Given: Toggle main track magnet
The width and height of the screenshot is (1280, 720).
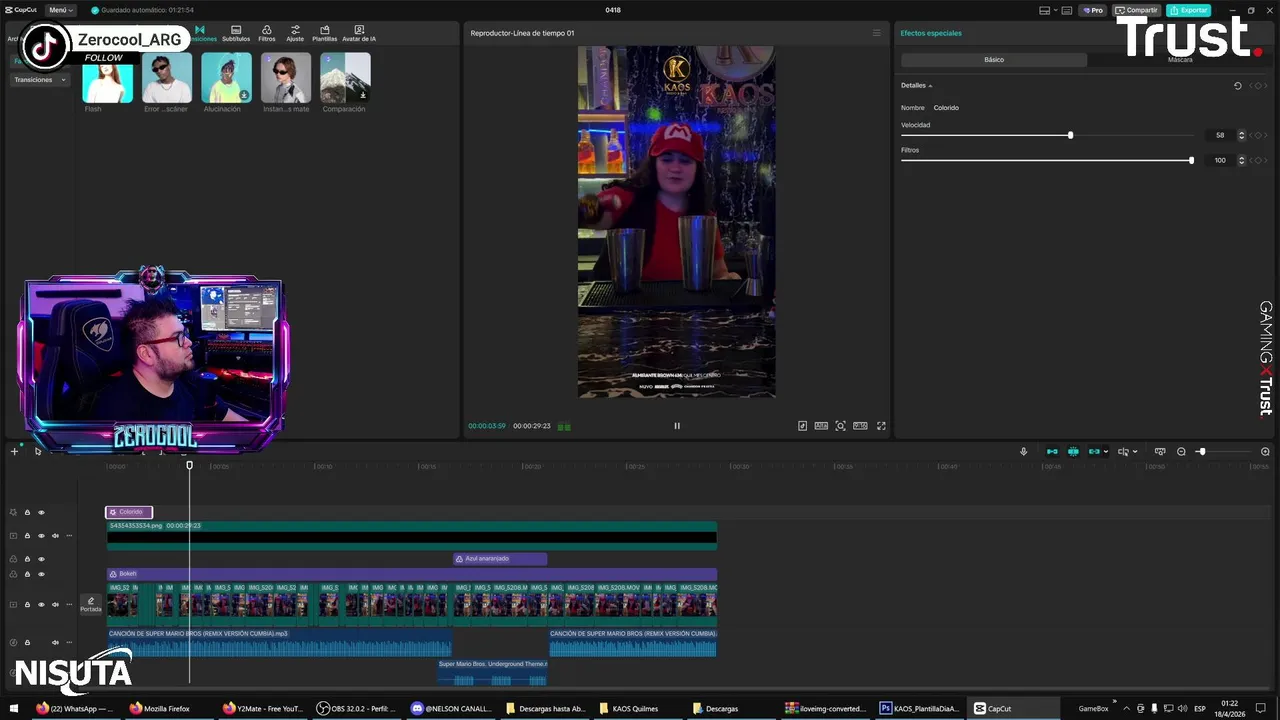Looking at the screenshot, I should 1052,452.
